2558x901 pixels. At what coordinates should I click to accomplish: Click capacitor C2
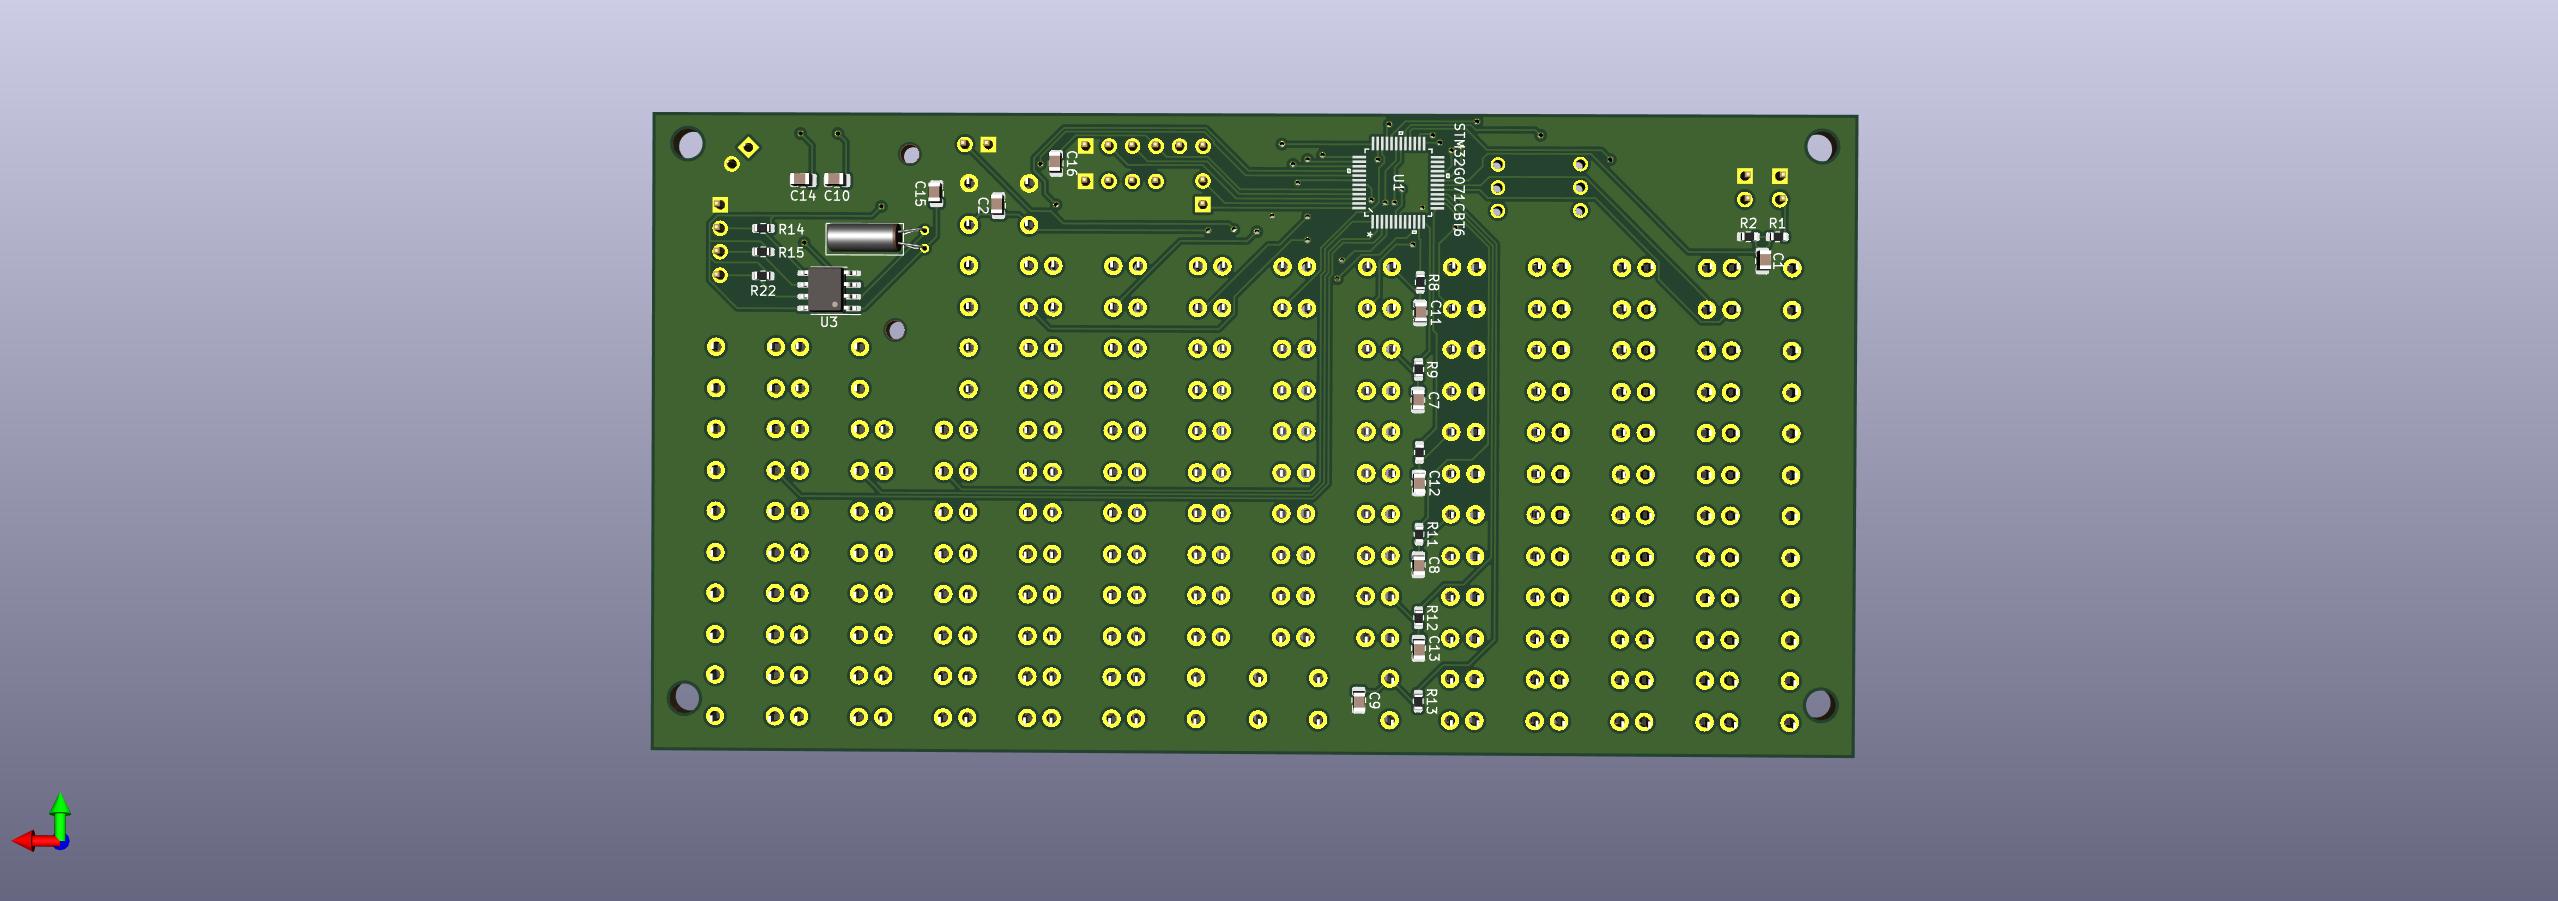[x=997, y=205]
